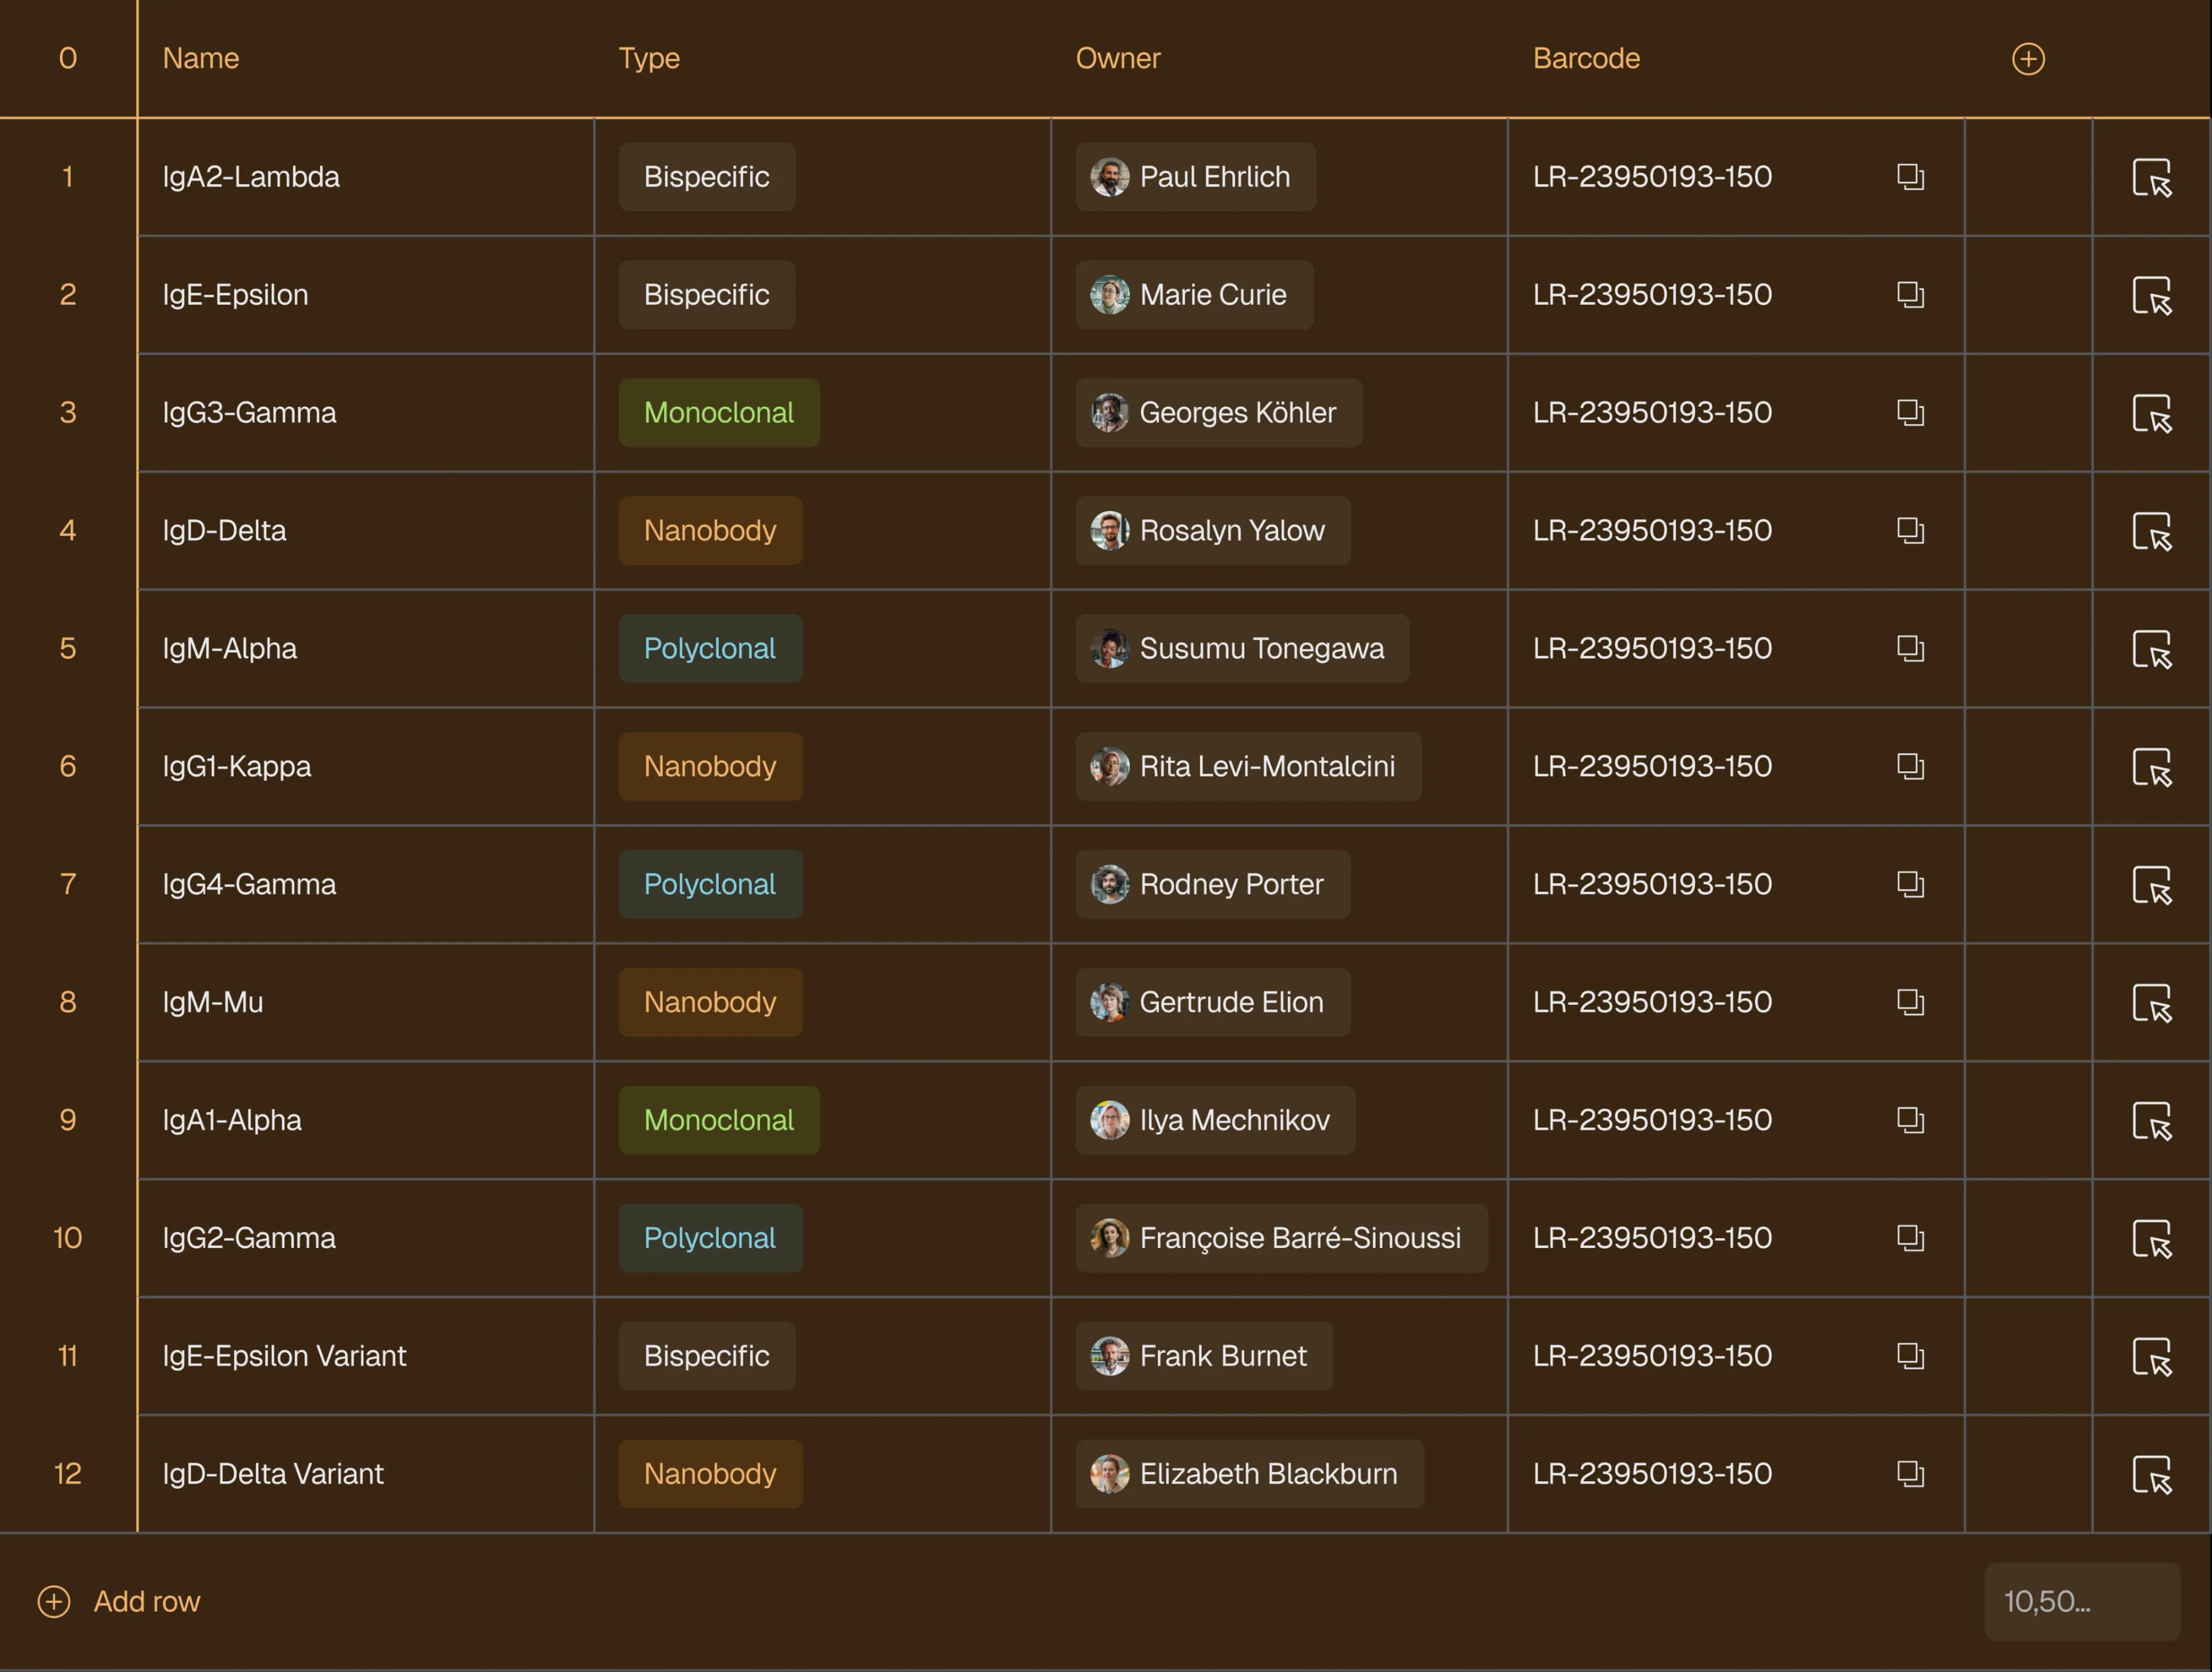2212x1672 pixels.
Task: Open row select icon for IgG4-Gamma
Action: pos(2152,886)
